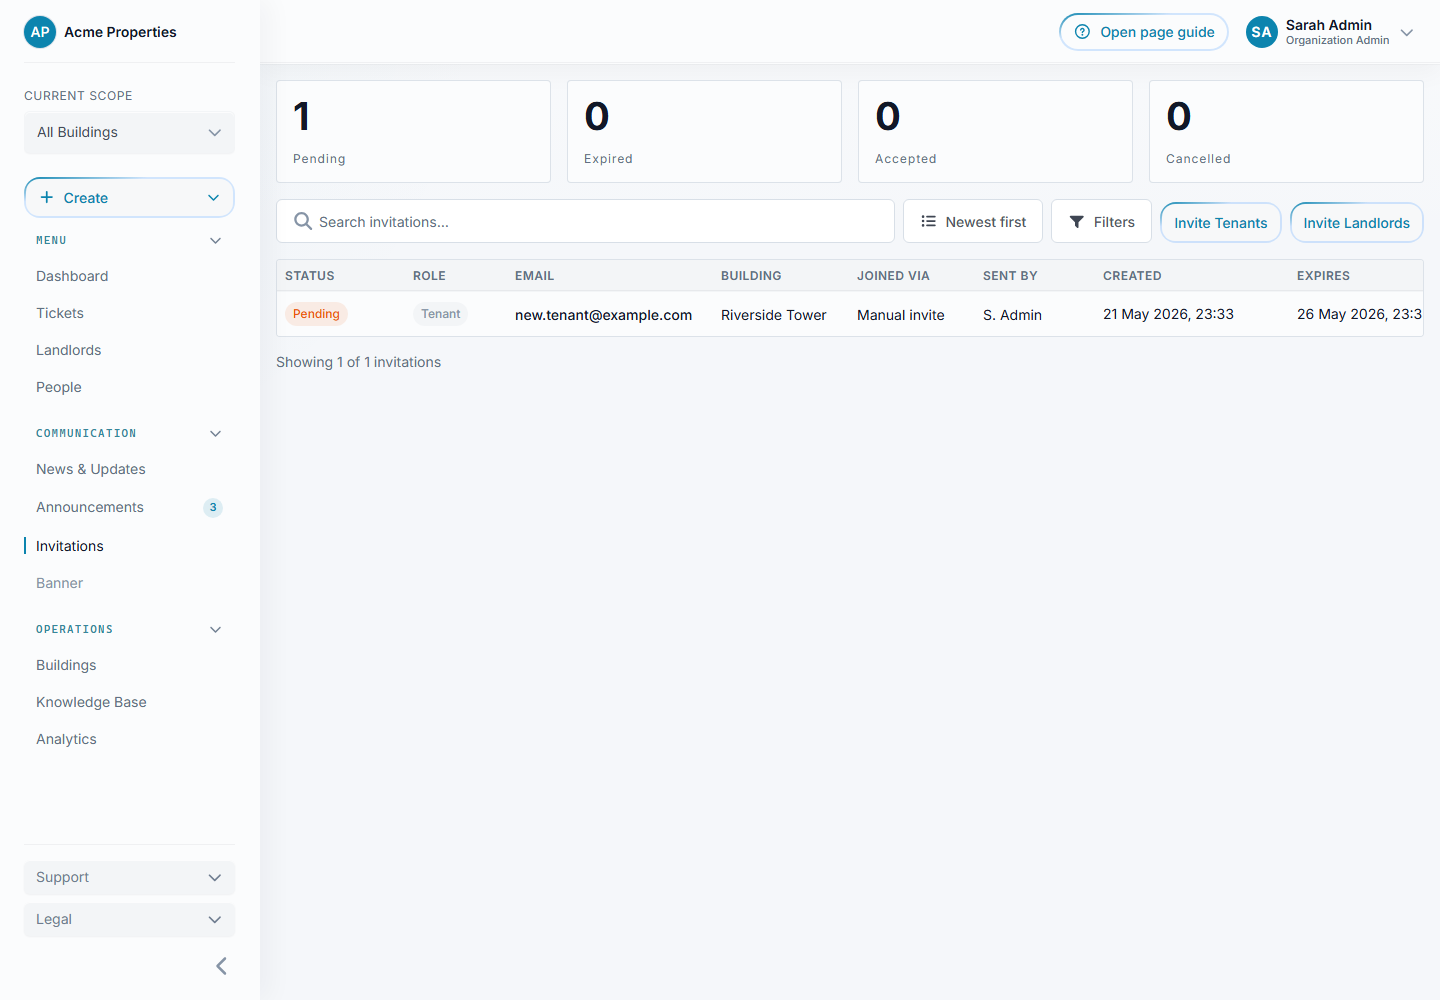Click S. Admin sender cell

coord(1012,315)
